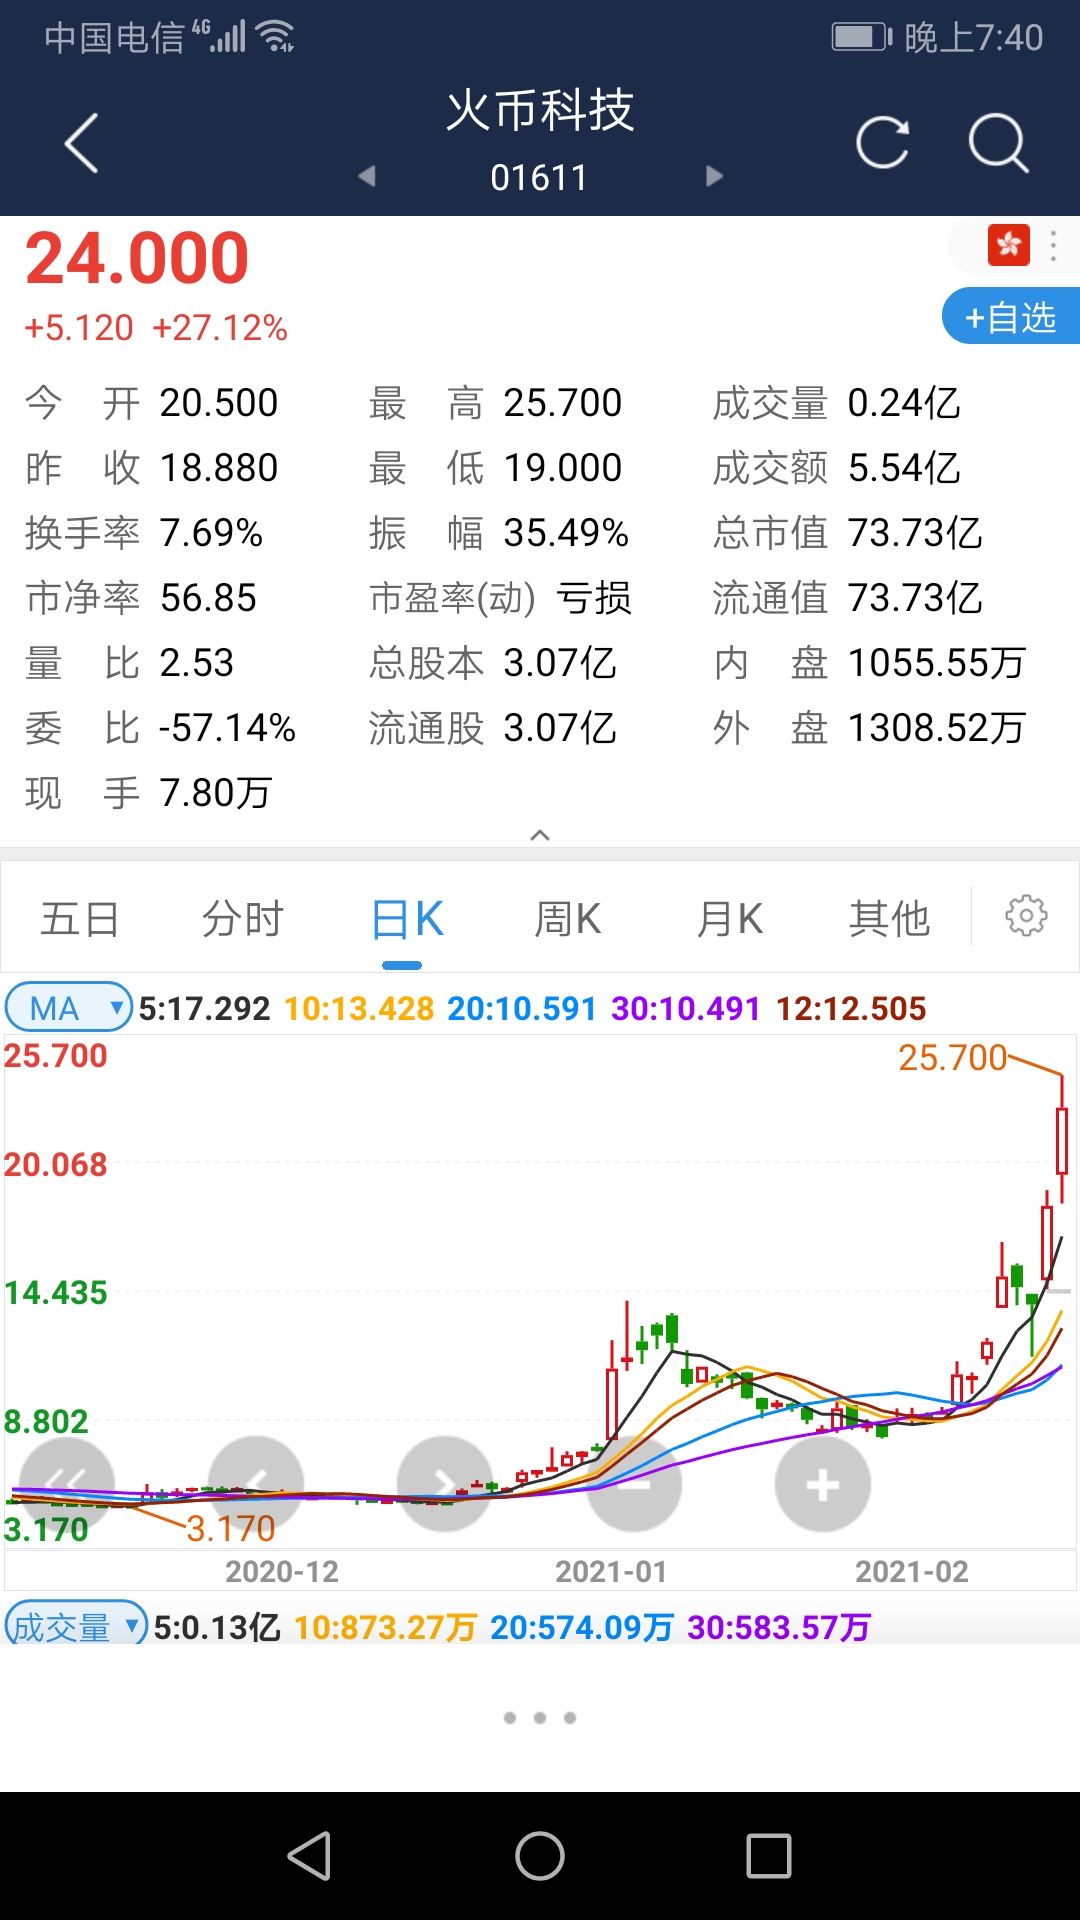
Task: Move chart left with single-left button
Action: pyautogui.click(x=256, y=1484)
